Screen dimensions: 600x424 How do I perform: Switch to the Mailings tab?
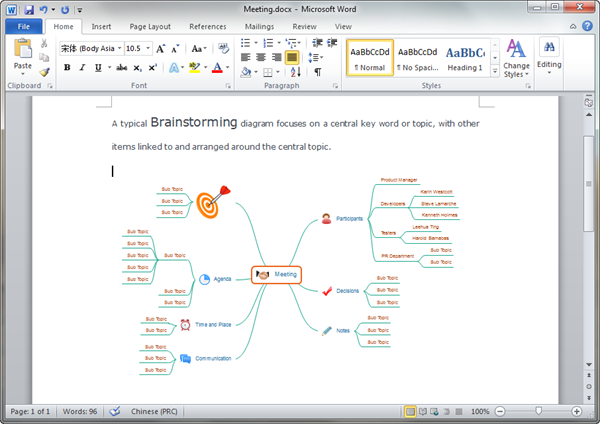coord(259,27)
